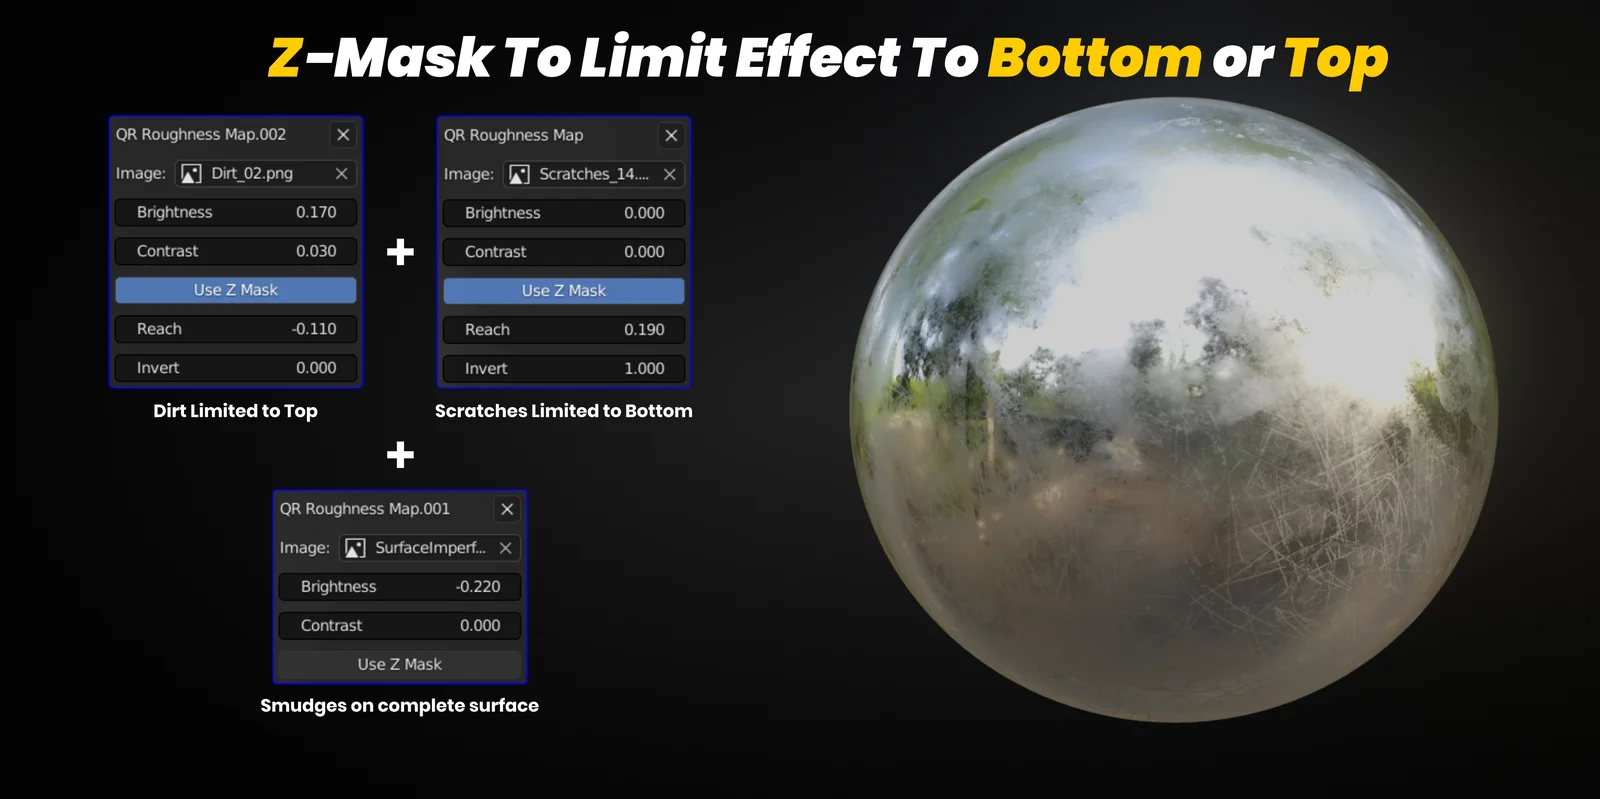Image resolution: width=1600 pixels, height=799 pixels.
Task: Click Contrast 0.000 slider in Scratches panel
Action: (x=564, y=252)
